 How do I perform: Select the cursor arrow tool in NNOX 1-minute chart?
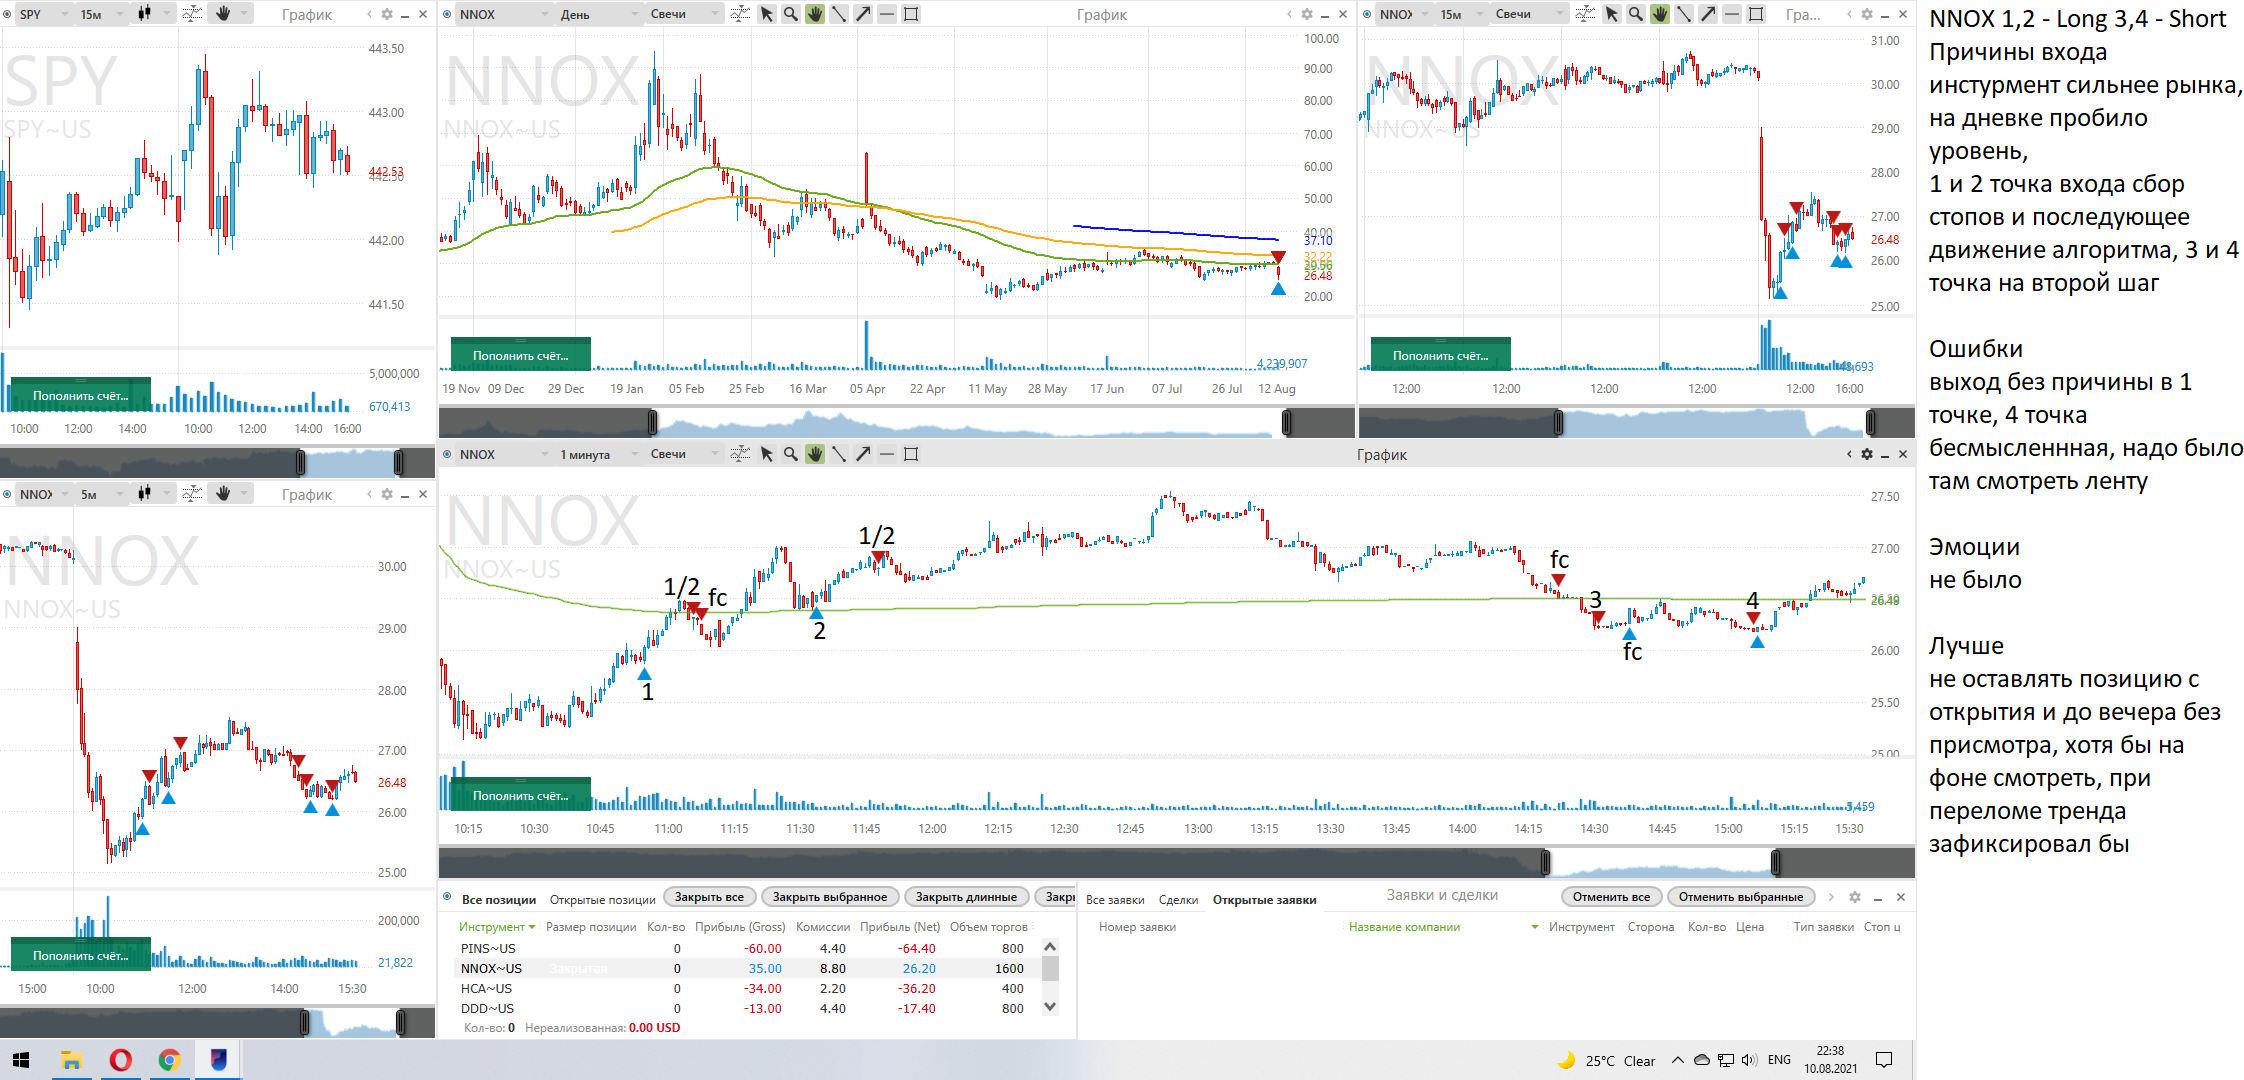tap(767, 454)
